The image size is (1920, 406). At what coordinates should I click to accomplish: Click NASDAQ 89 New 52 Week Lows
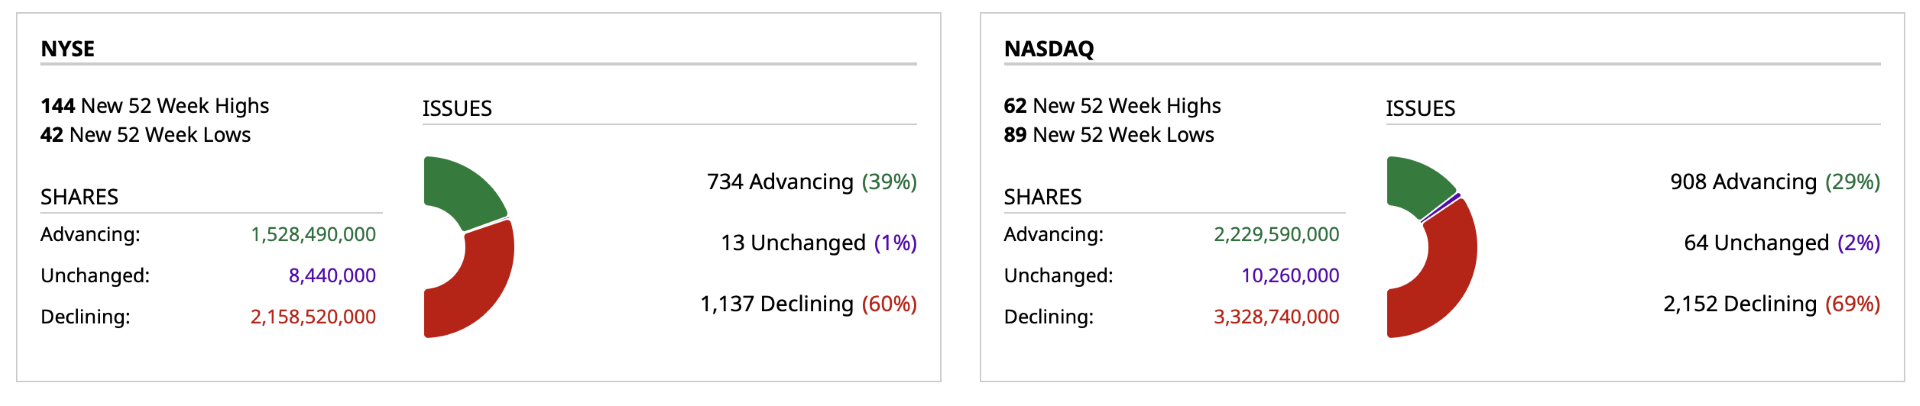[1109, 134]
